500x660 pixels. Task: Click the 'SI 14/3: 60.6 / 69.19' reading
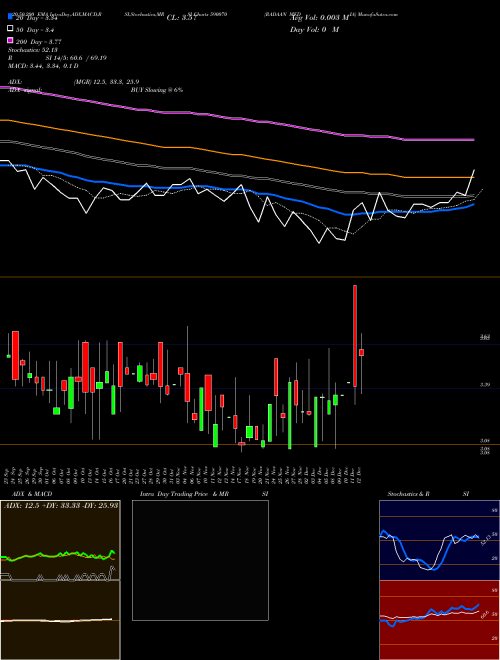[76, 58]
